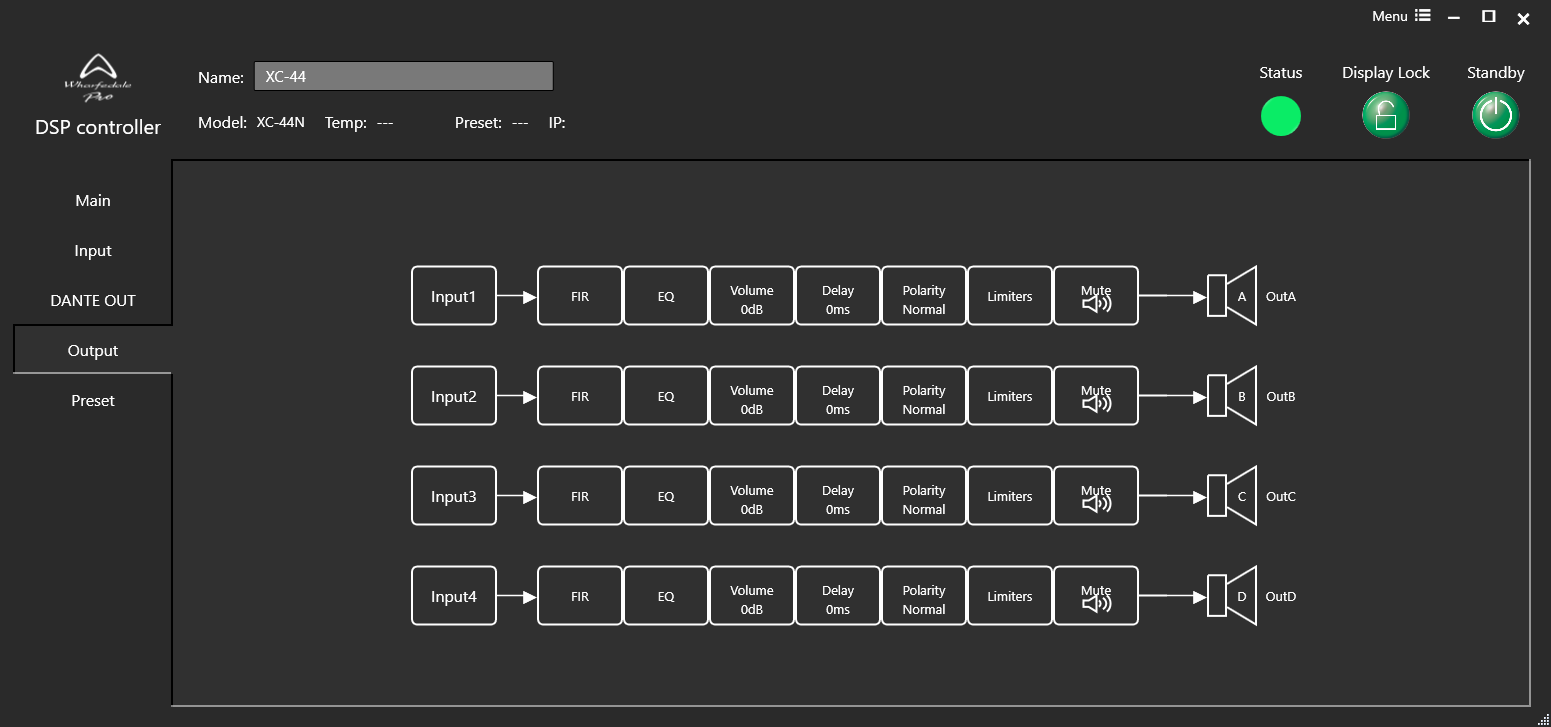Screen dimensions: 1551x727
Task: Open the Volume 0dB block on Input3
Action: click(x=752, y=500)
